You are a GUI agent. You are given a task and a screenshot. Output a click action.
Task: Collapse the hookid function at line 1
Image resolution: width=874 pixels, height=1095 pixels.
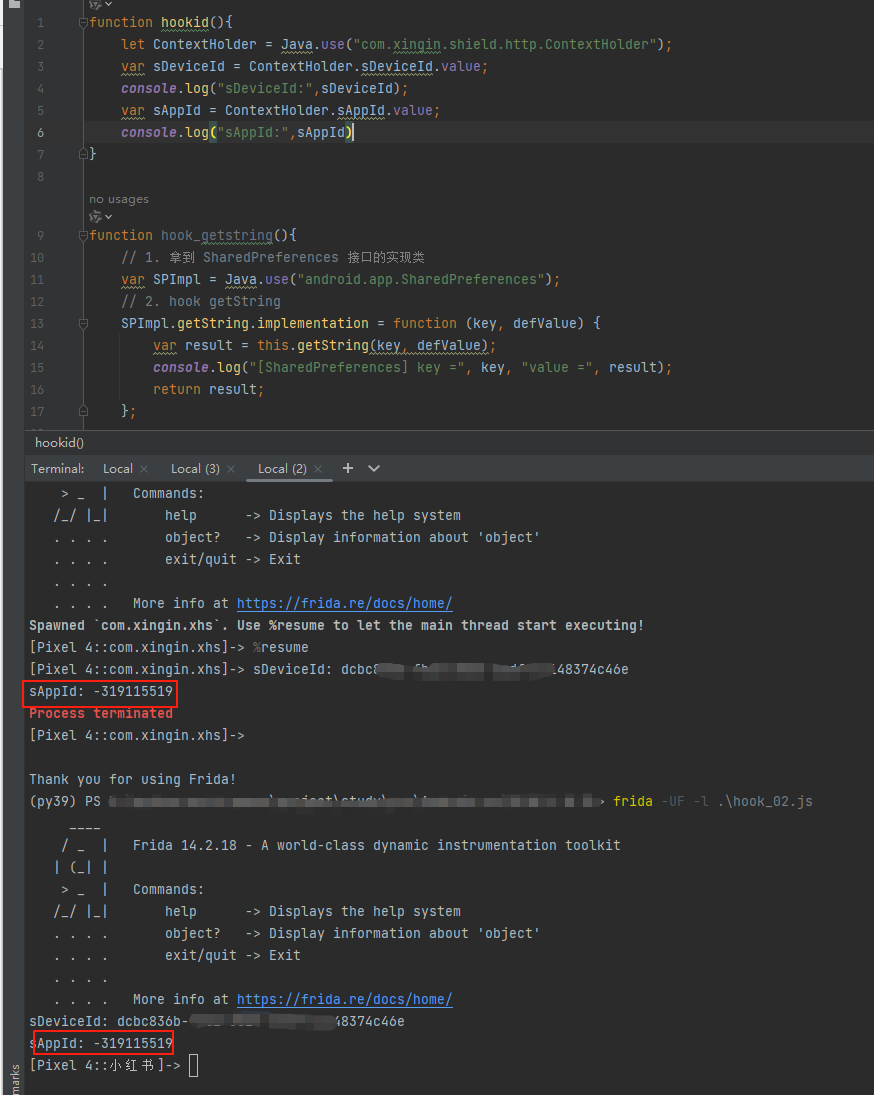pyautogui.click(x=83, y=22)
